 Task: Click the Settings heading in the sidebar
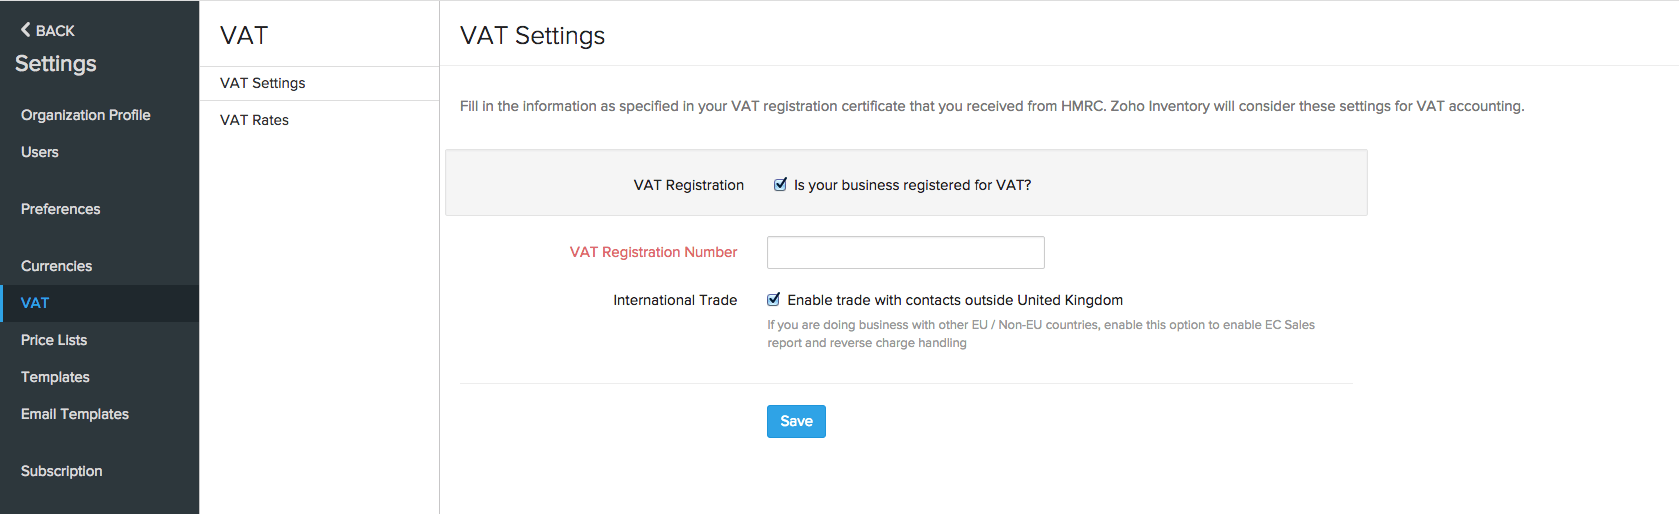tap(56, 64)
